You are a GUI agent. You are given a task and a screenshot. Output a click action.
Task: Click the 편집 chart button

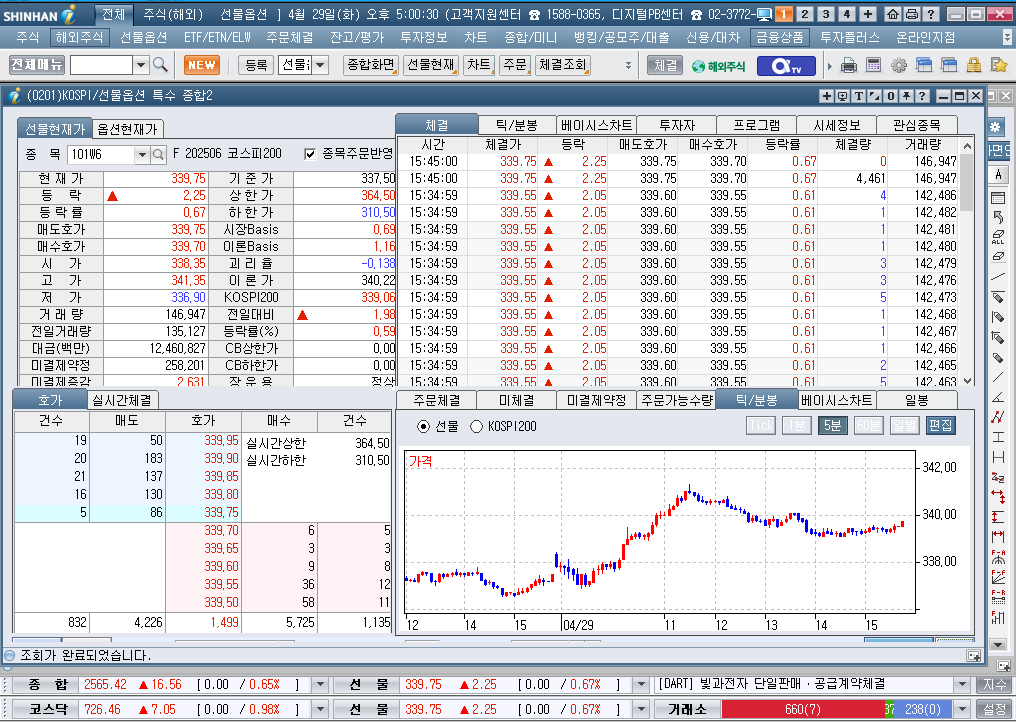[x=940, y=425]
